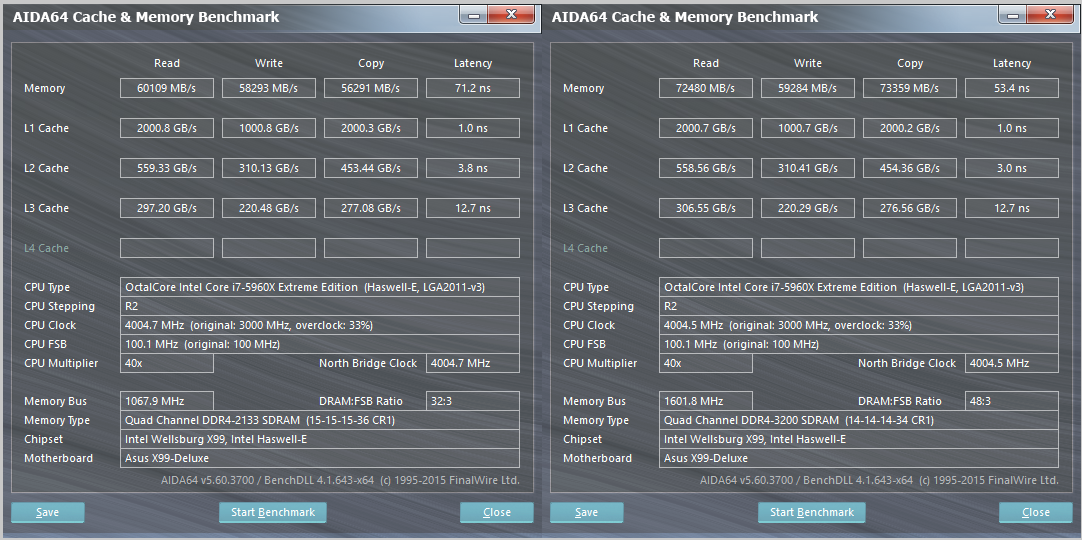Click Save button in left AIDA64 window
1082x540 pixels.
pyautogui.click(x=48, y=512)
